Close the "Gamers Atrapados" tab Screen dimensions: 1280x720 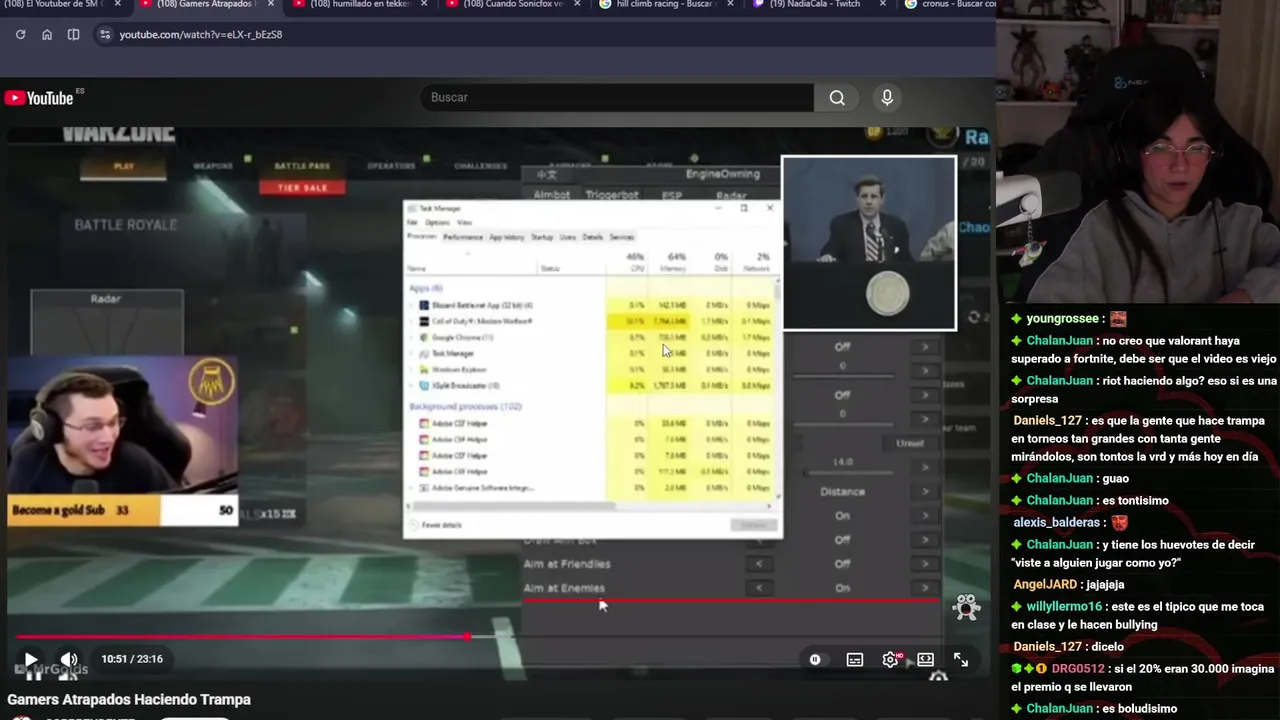pyautogui.click(x=271, y=4)
